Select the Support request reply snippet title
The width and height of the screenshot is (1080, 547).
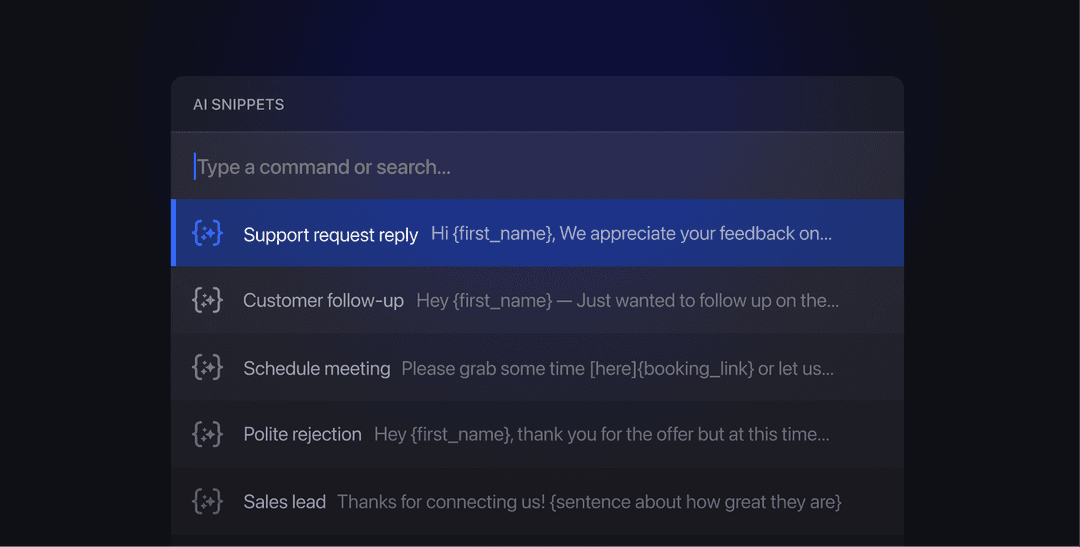point(330,235)
